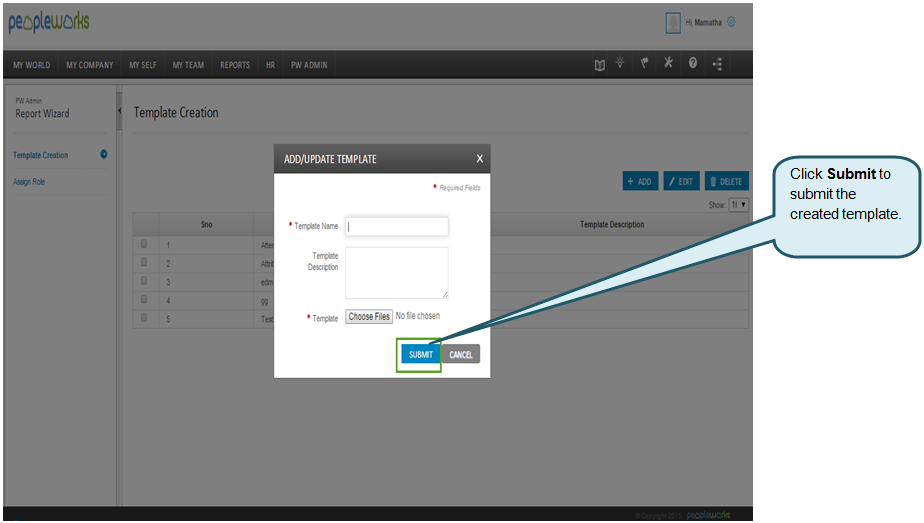This screenshot has width=924, height=523.
Task: Click the flag icon in top bar
Action: point(645,64)
